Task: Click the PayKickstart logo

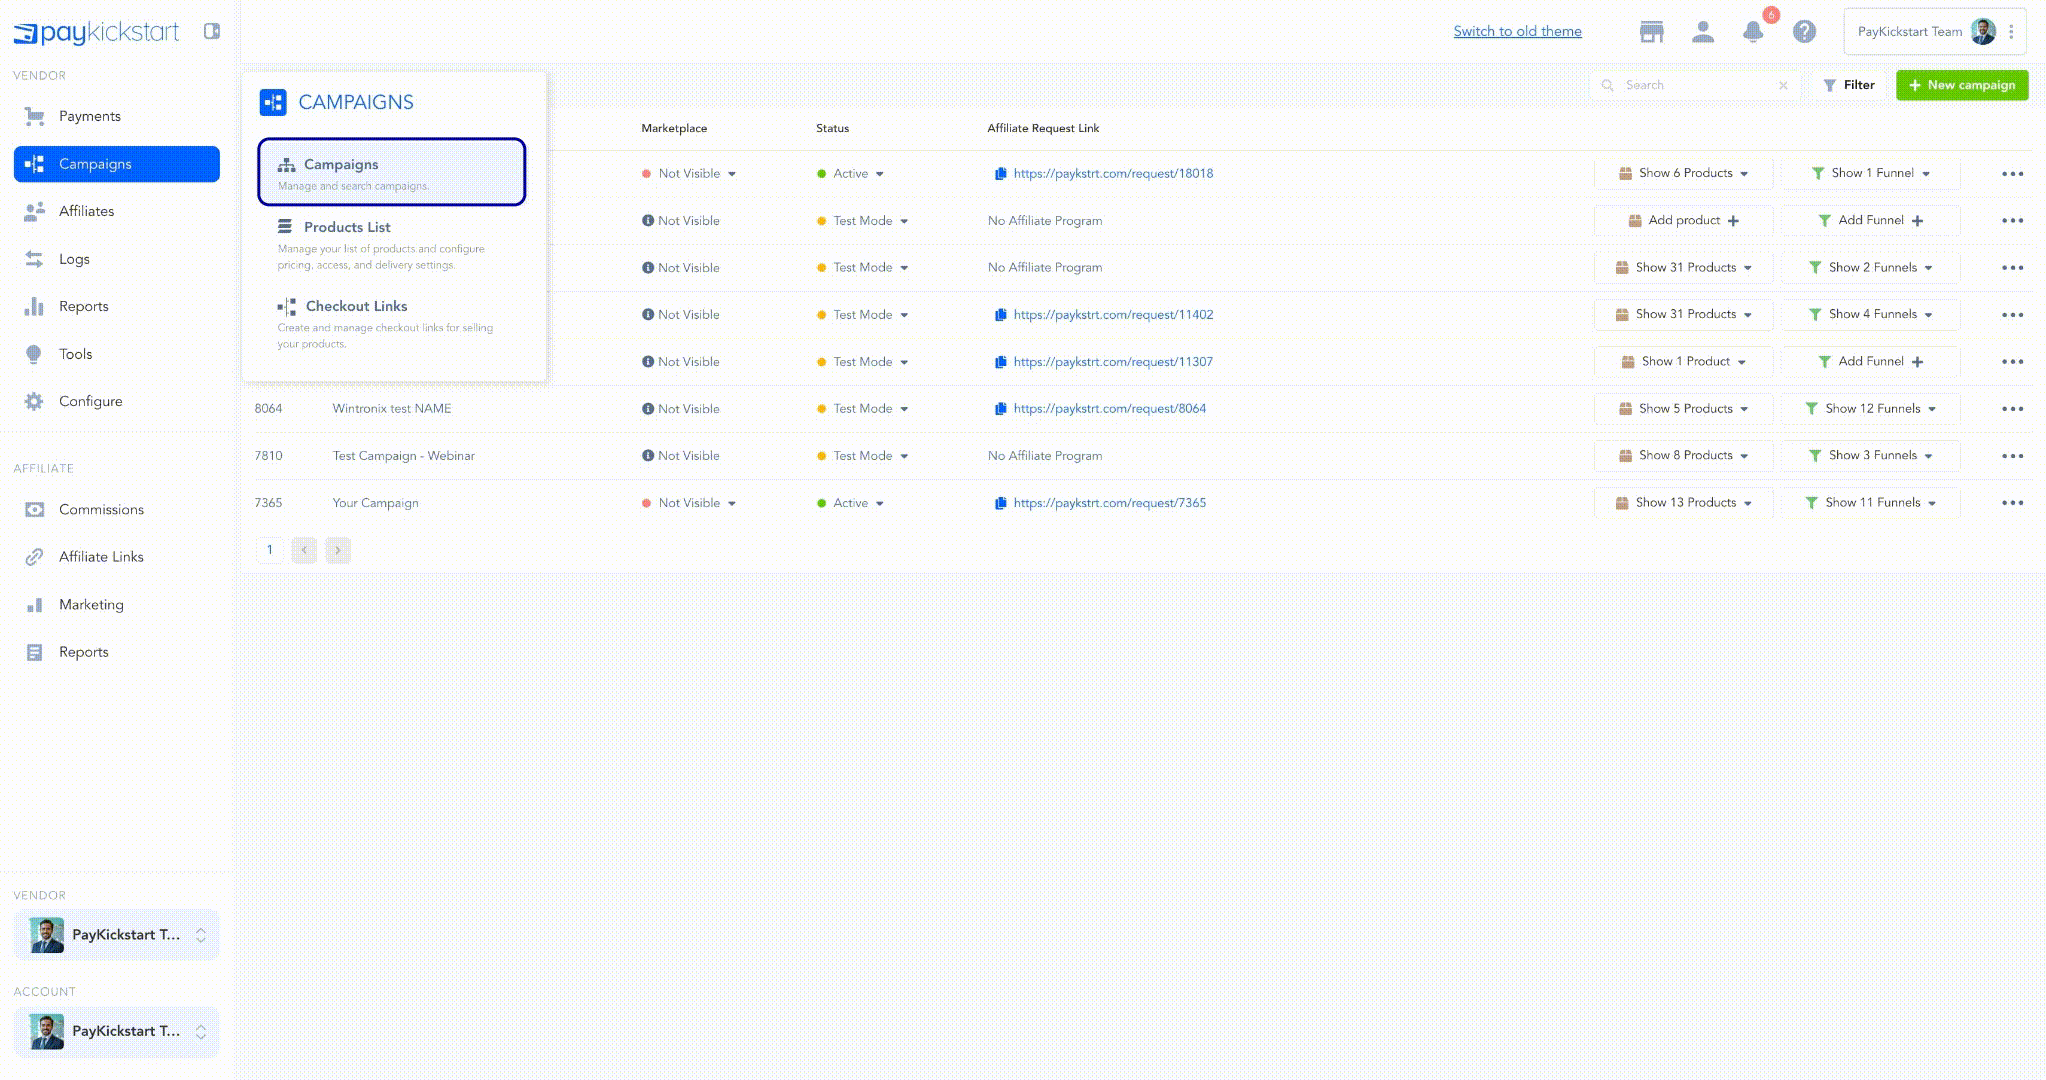Action: click(x=96, y=32)
